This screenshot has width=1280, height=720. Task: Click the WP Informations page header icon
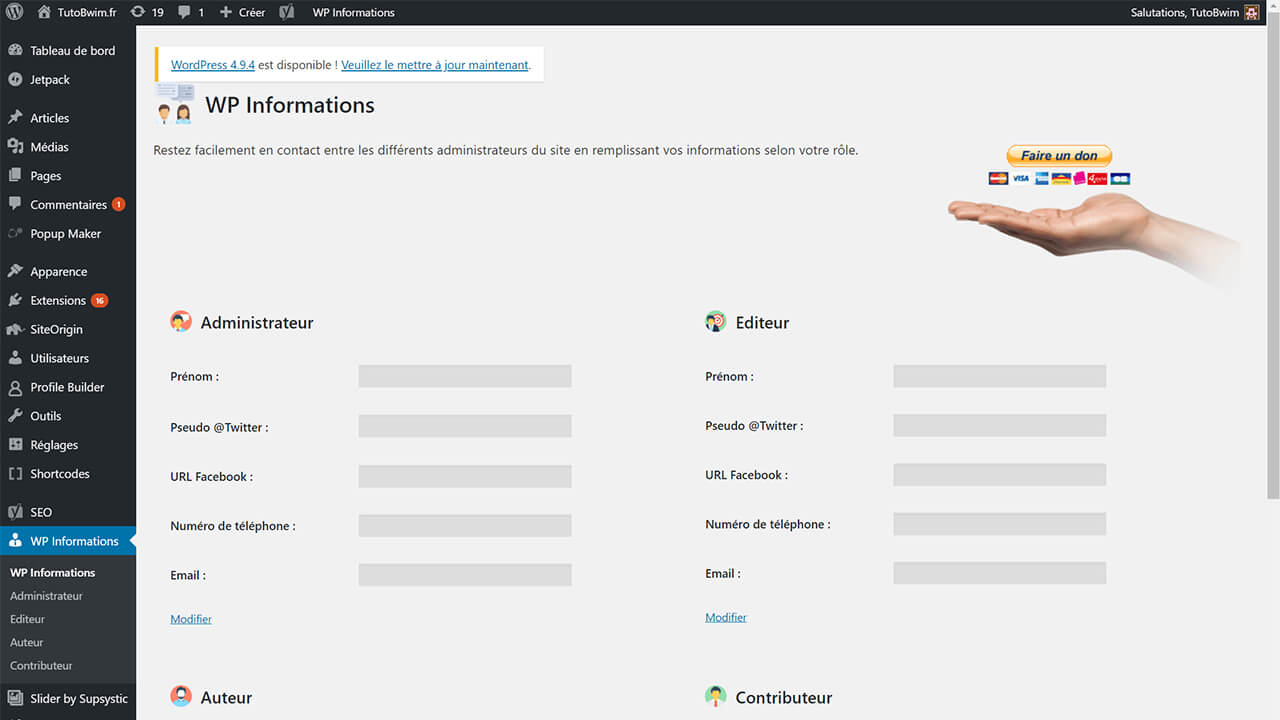tap(175, 103)
